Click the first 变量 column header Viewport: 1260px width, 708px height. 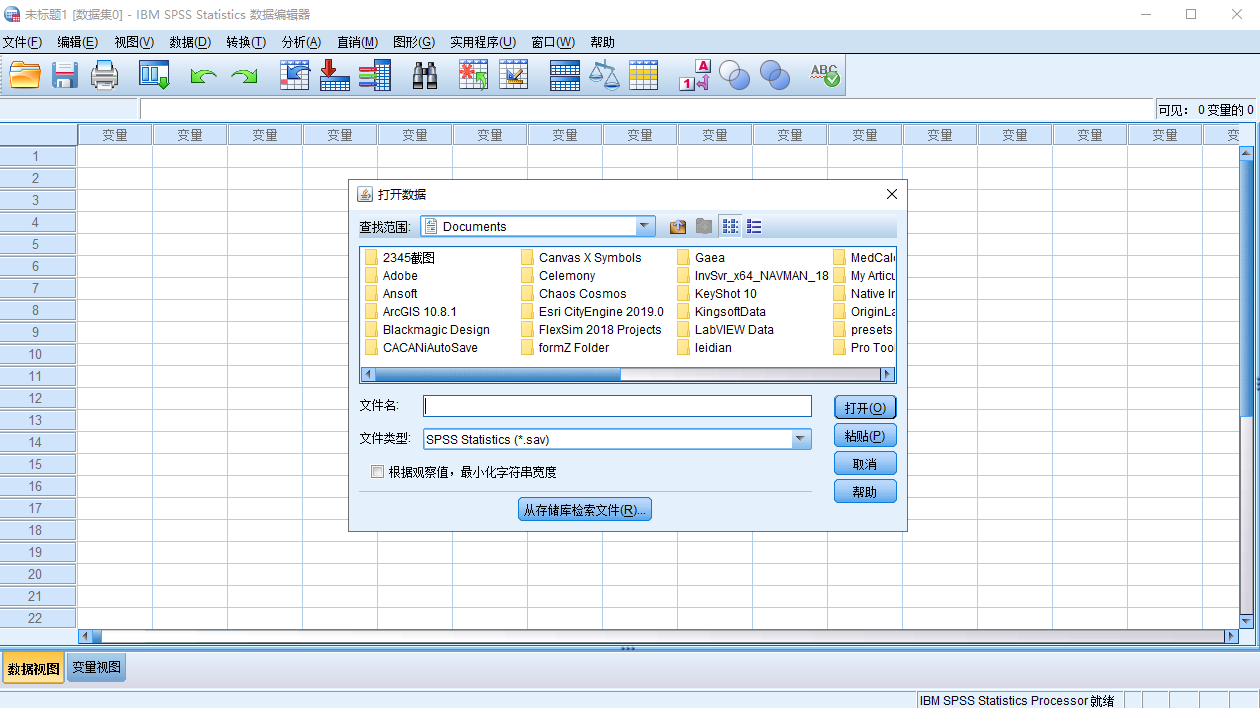pyautogui.click(x=115, y=135)
